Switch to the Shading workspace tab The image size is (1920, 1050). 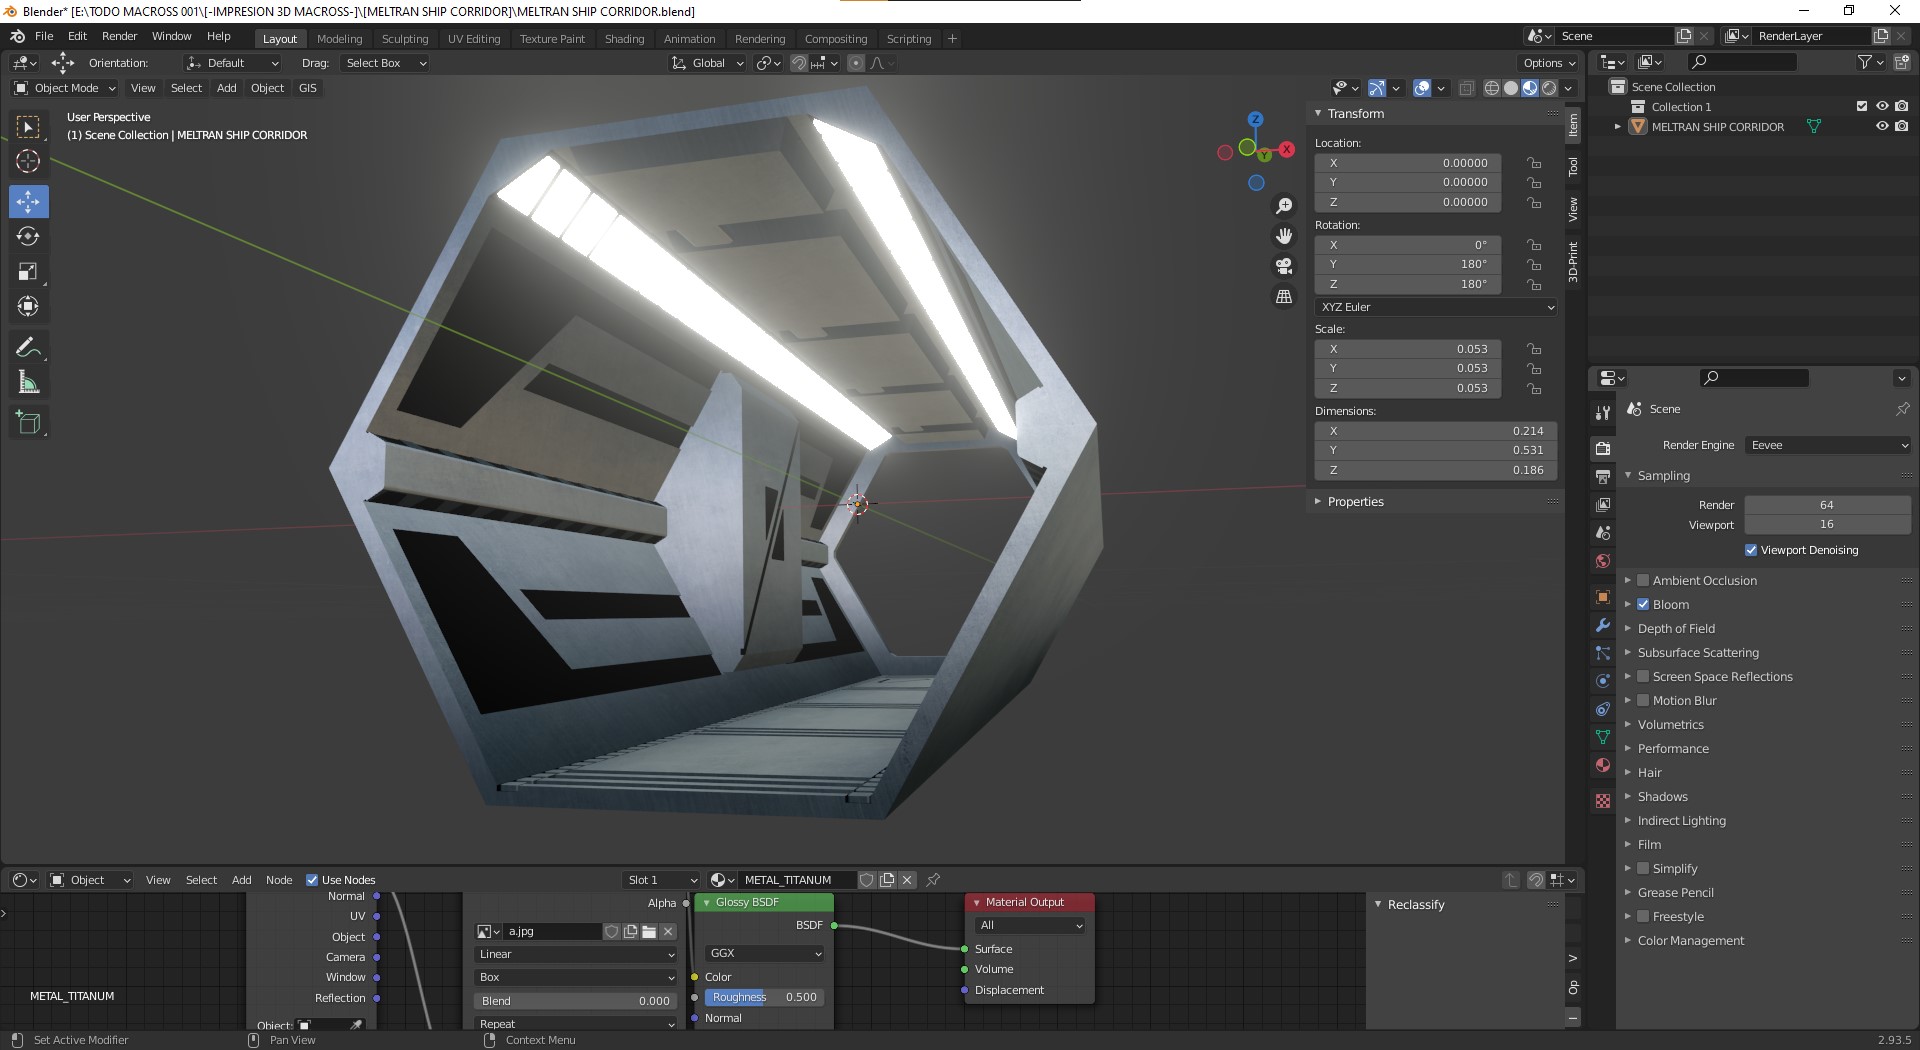[x=624, y=38]
